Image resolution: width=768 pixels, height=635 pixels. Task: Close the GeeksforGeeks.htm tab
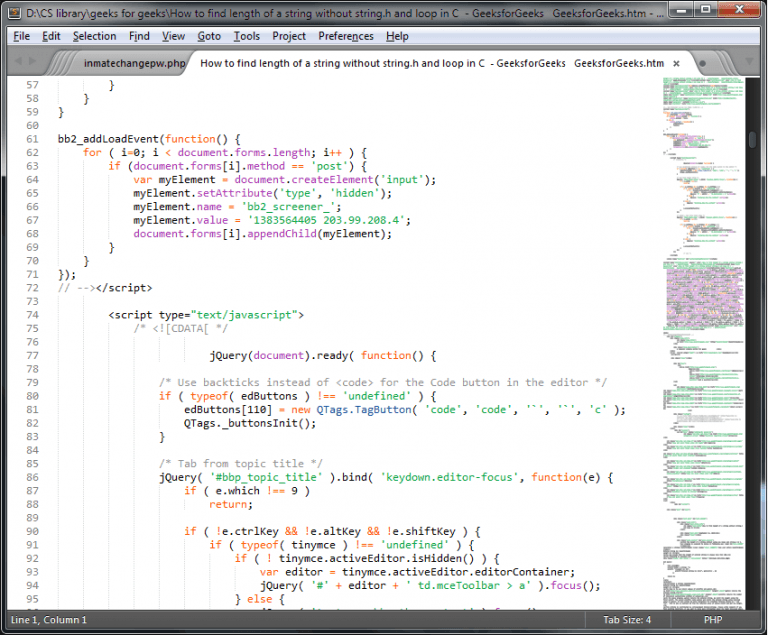676,63
